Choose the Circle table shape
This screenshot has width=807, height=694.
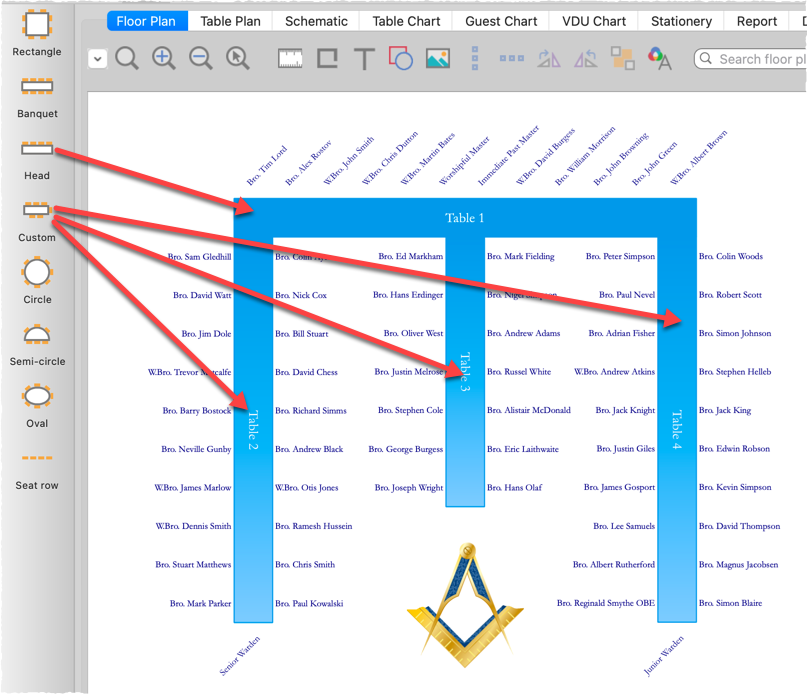(x=37, y=271)
